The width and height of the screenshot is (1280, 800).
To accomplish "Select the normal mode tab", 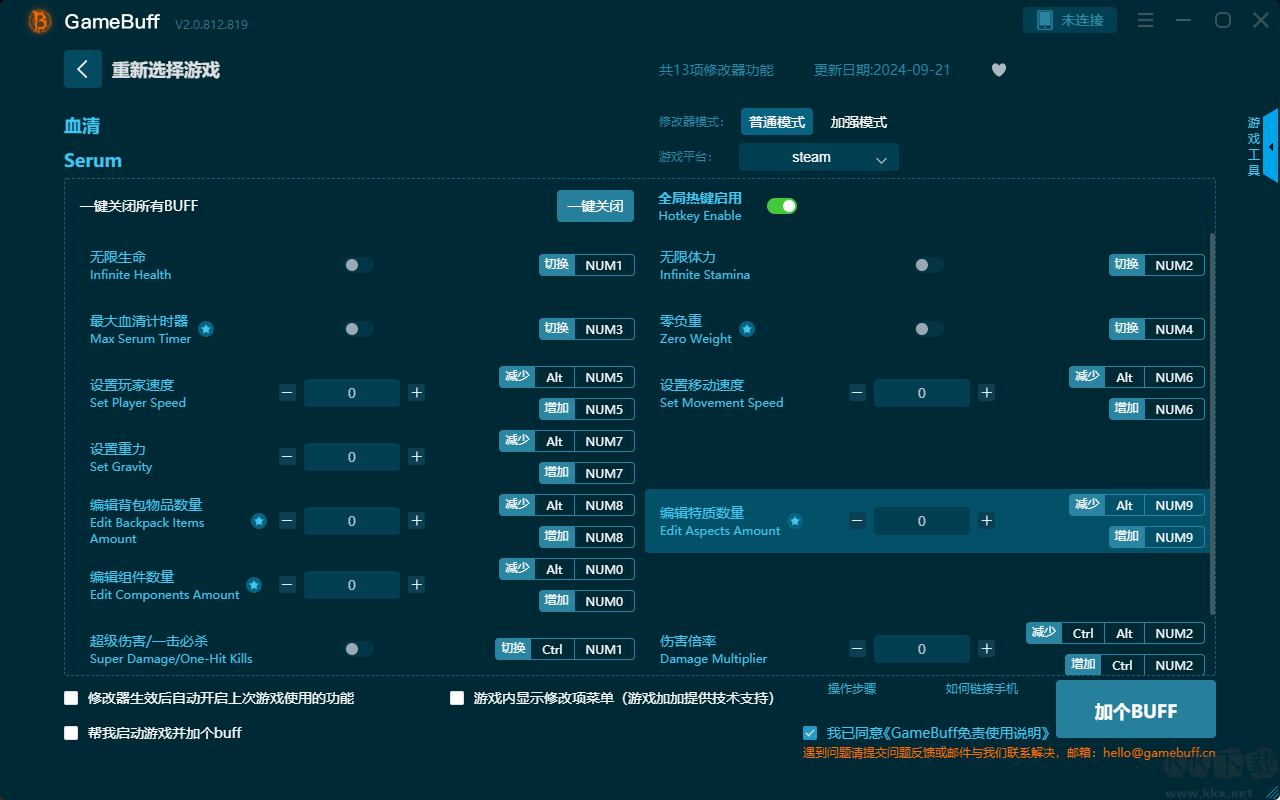I will [777, 122].
